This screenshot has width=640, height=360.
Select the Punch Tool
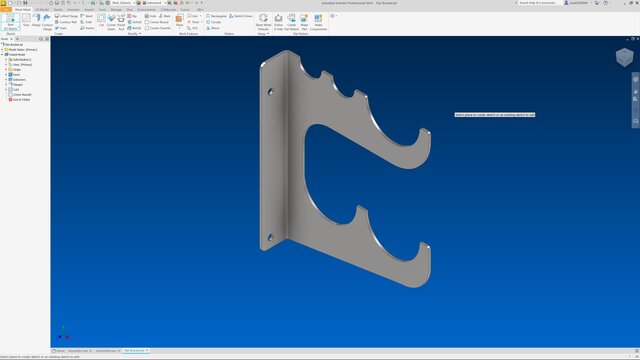pos(121,22)
